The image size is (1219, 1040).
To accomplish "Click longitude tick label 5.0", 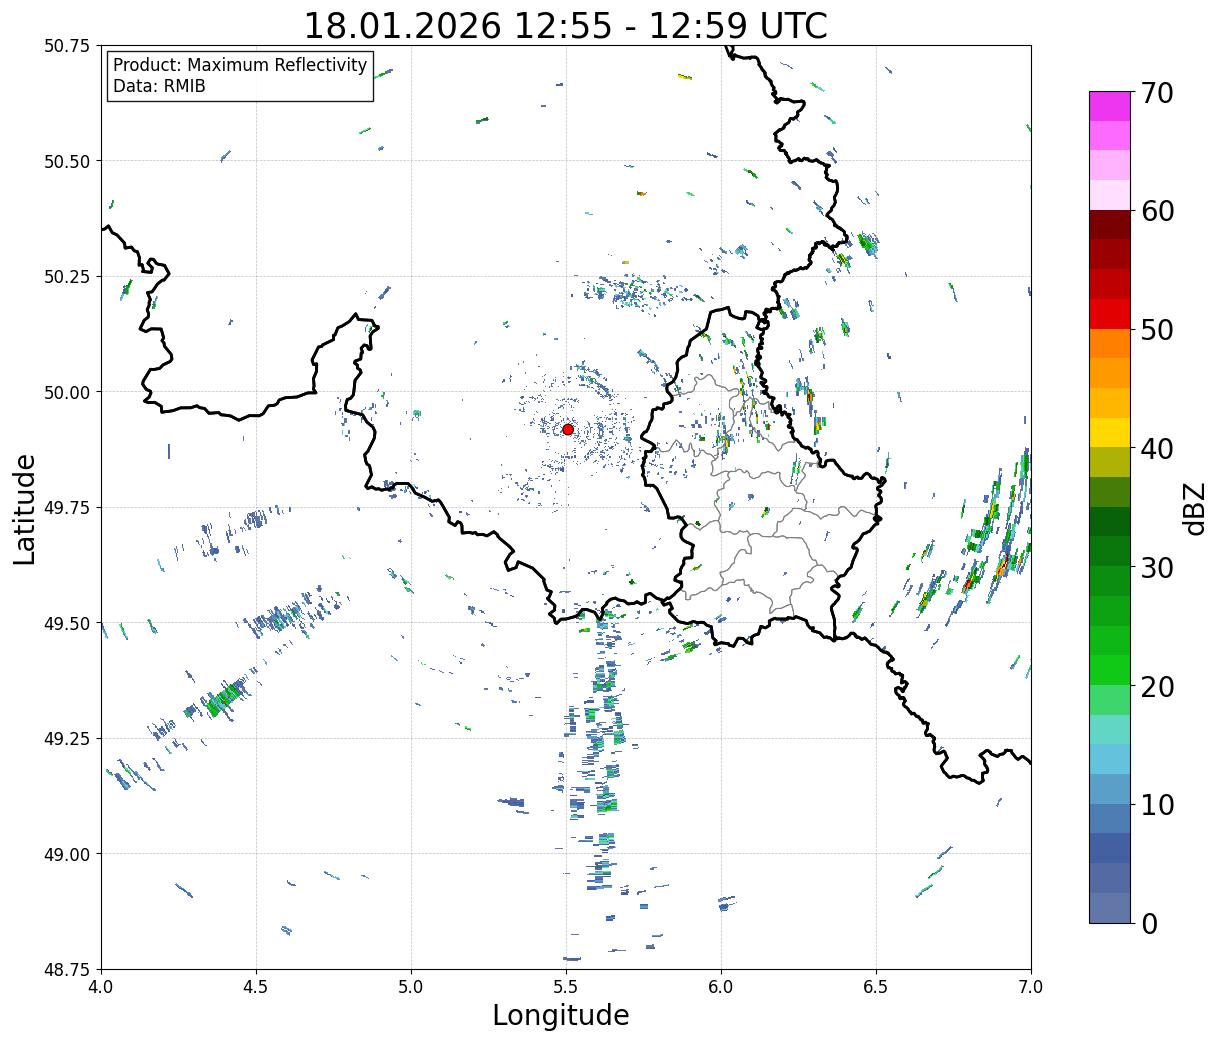I will coord(411,987).
